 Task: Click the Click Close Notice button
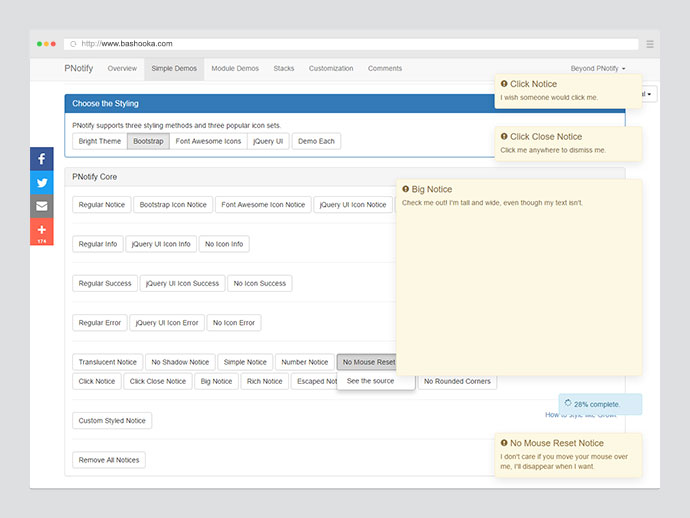[x=158, y=382]
